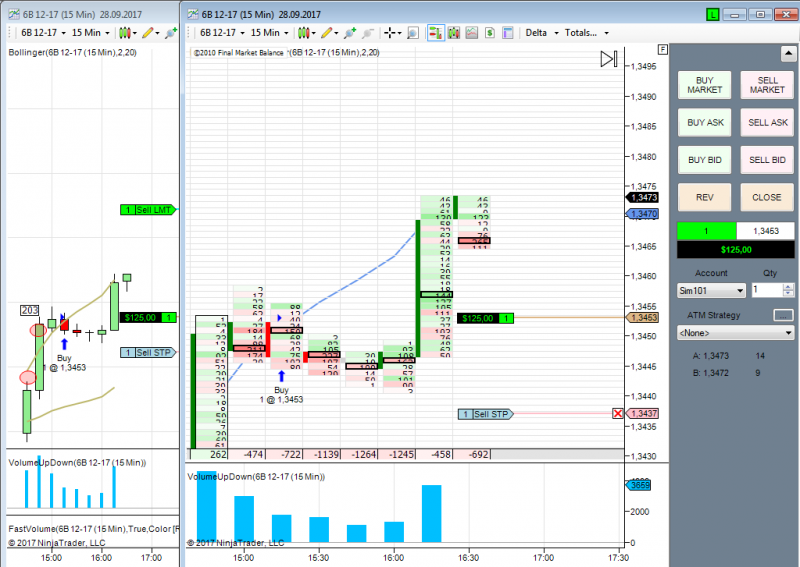The width and height of the screenshot is (800, 567).
Task: Open the Data Series candlestick icon
Action: point(454,33)
